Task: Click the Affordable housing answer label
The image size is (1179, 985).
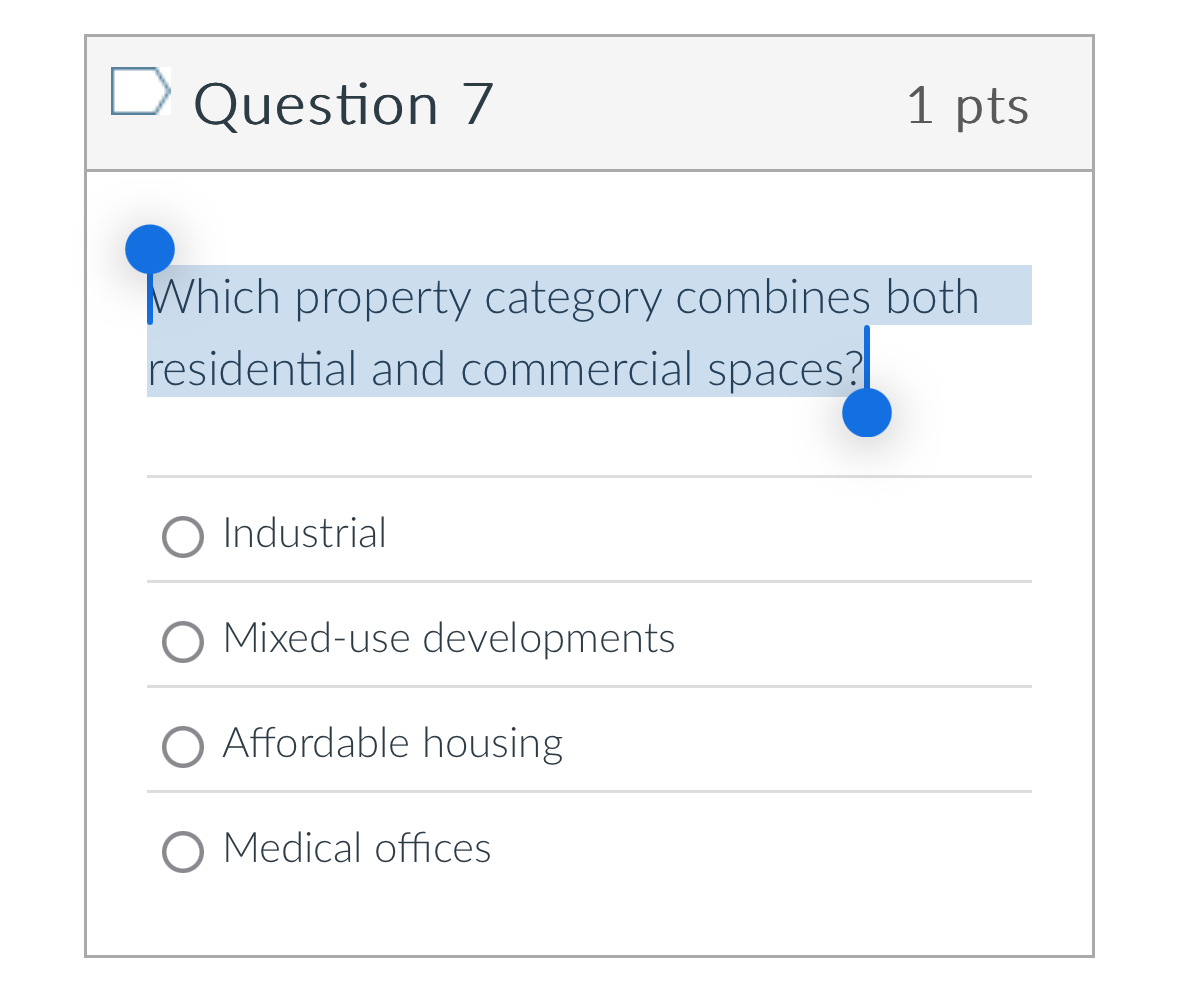Action: pyautogui.click(x=393, y=743)
